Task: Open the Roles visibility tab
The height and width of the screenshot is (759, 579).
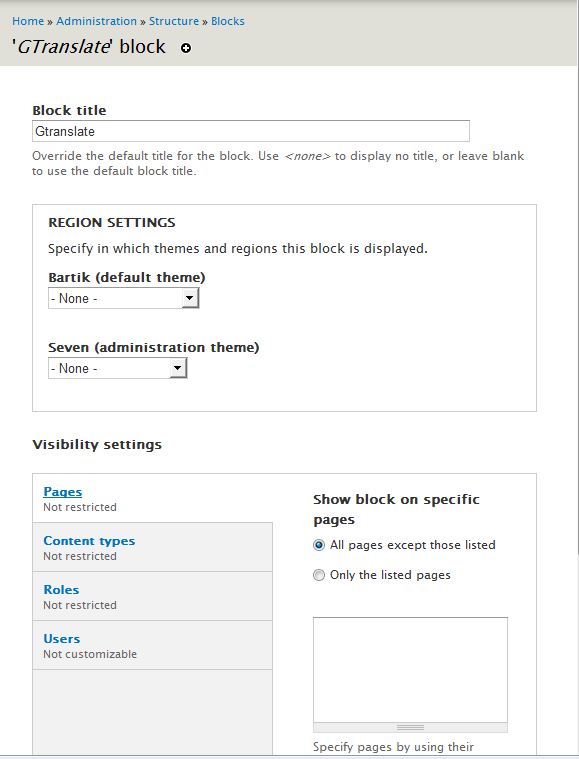Action: coord(61,590)
